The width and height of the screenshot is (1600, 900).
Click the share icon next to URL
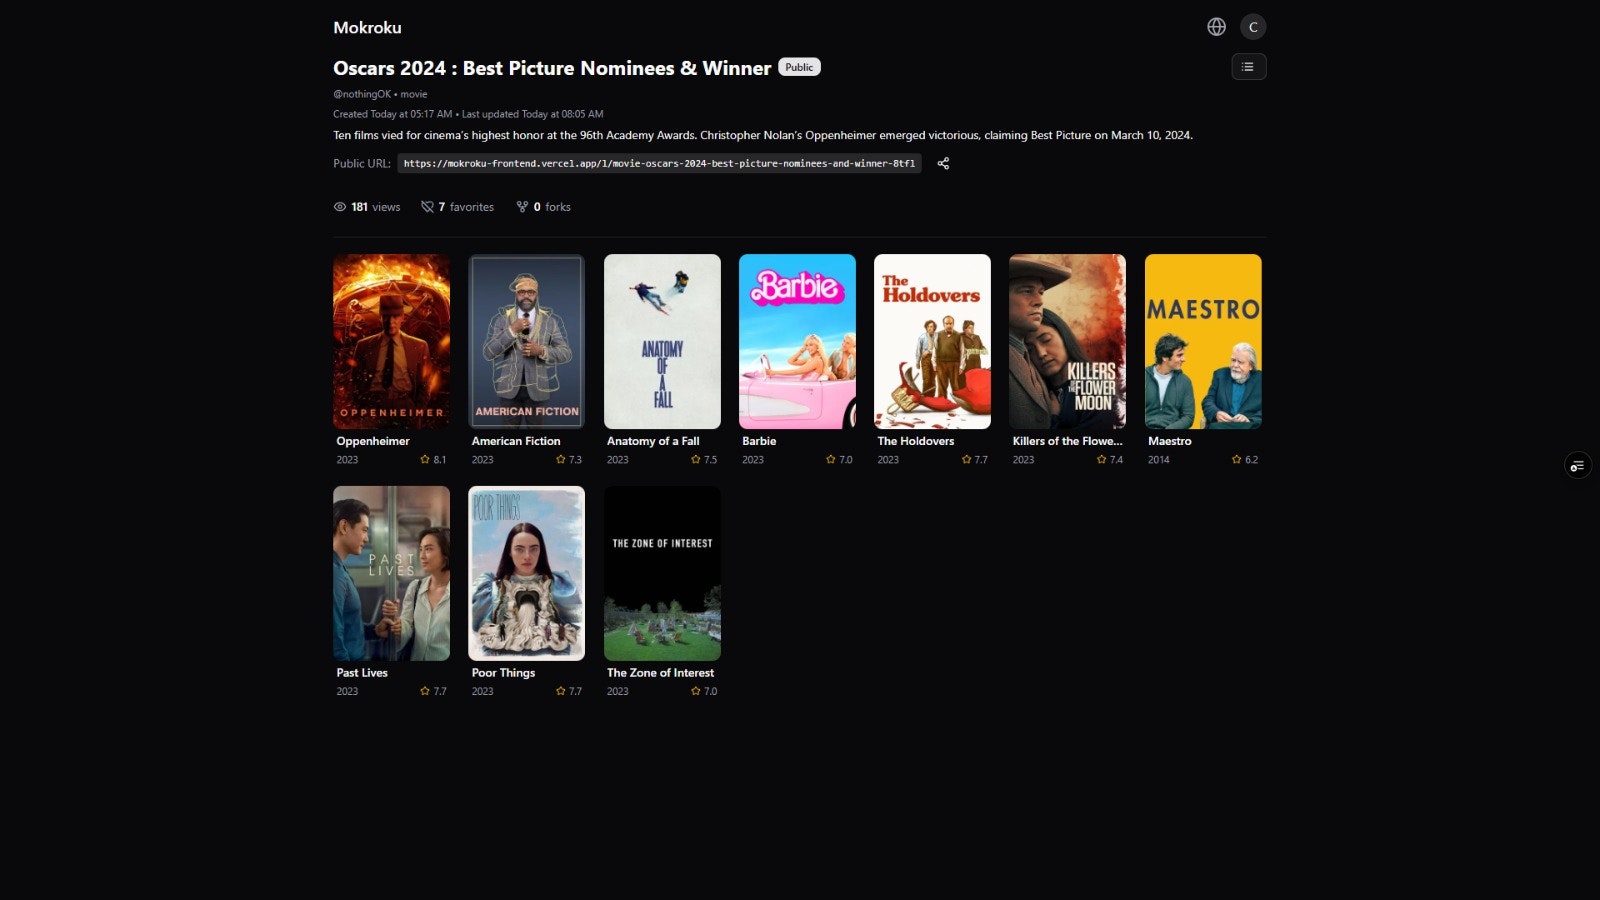(943, 163)
